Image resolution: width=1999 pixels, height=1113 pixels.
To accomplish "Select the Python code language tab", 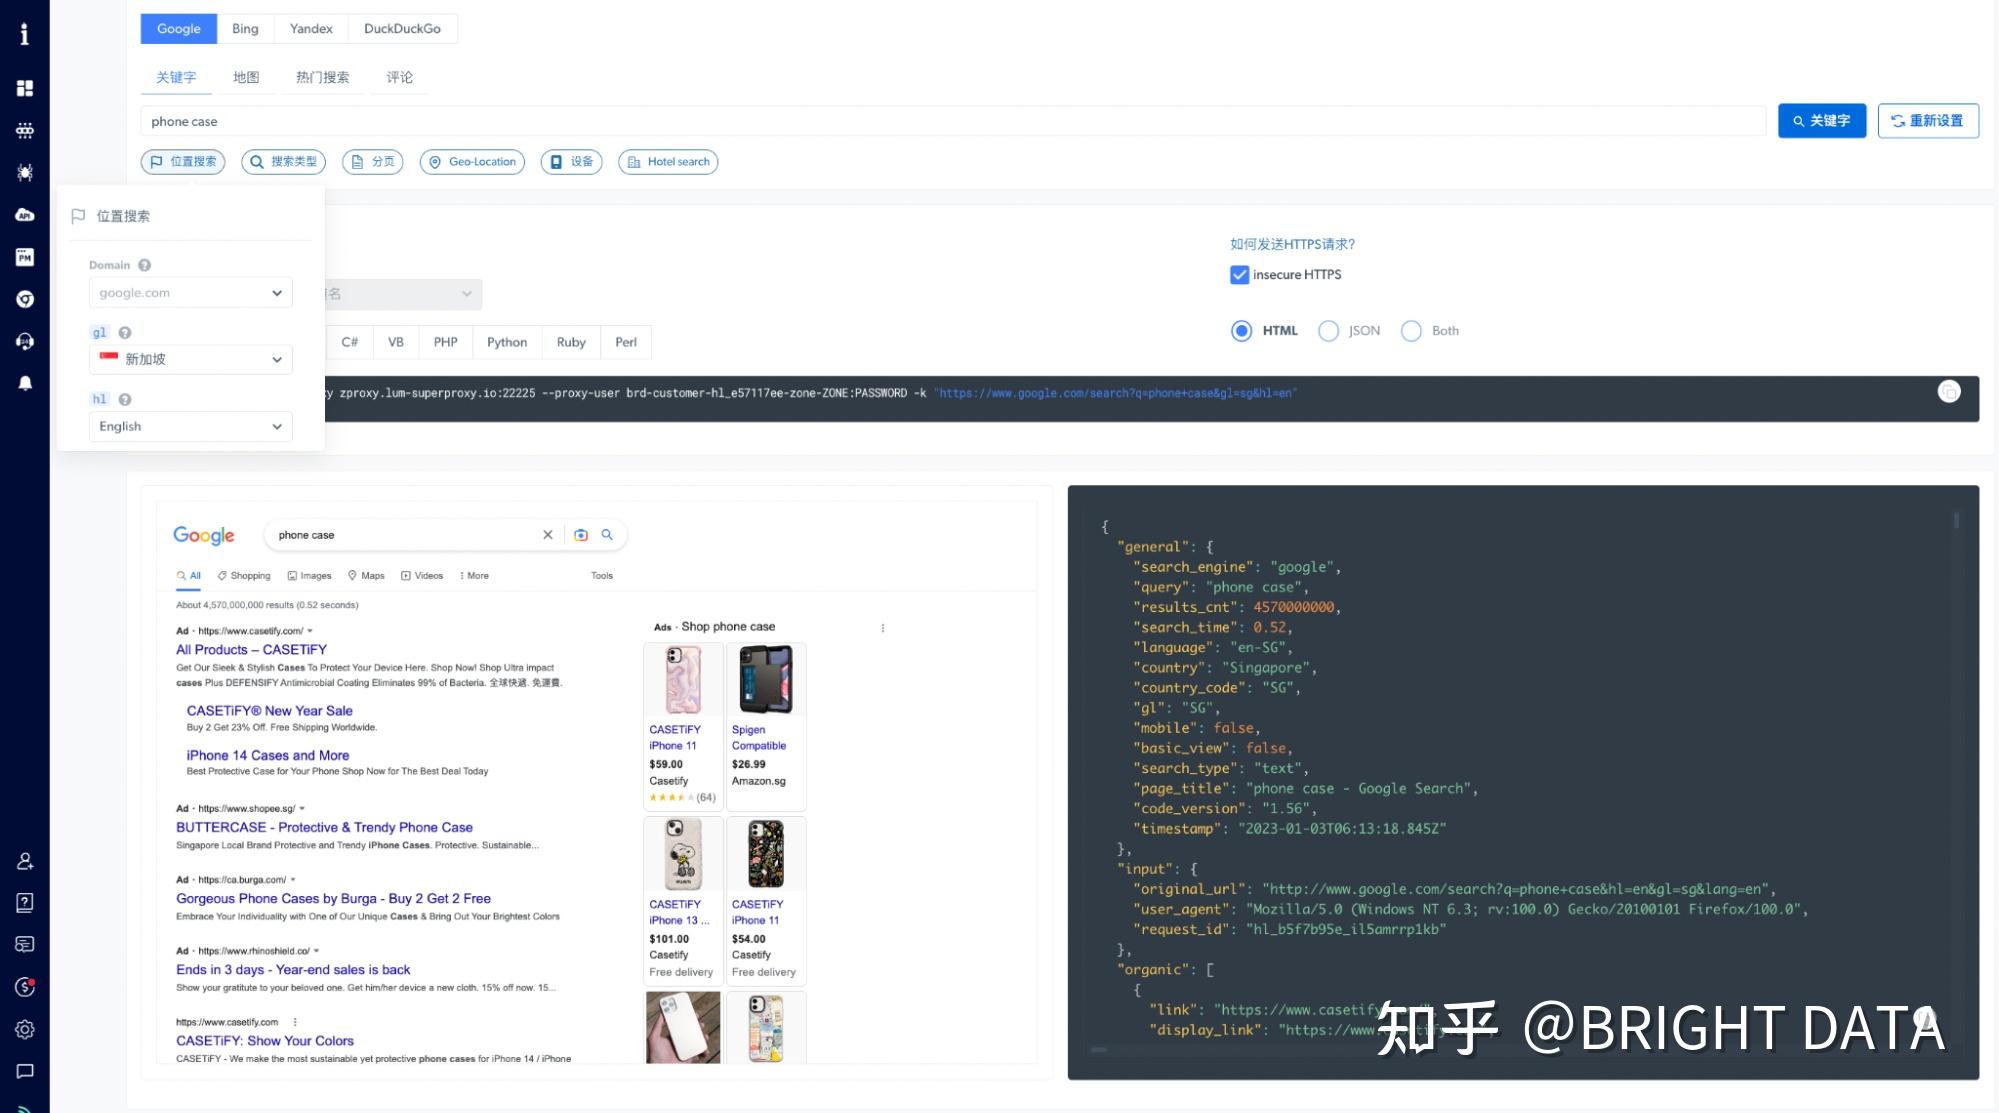I will 507,342.
